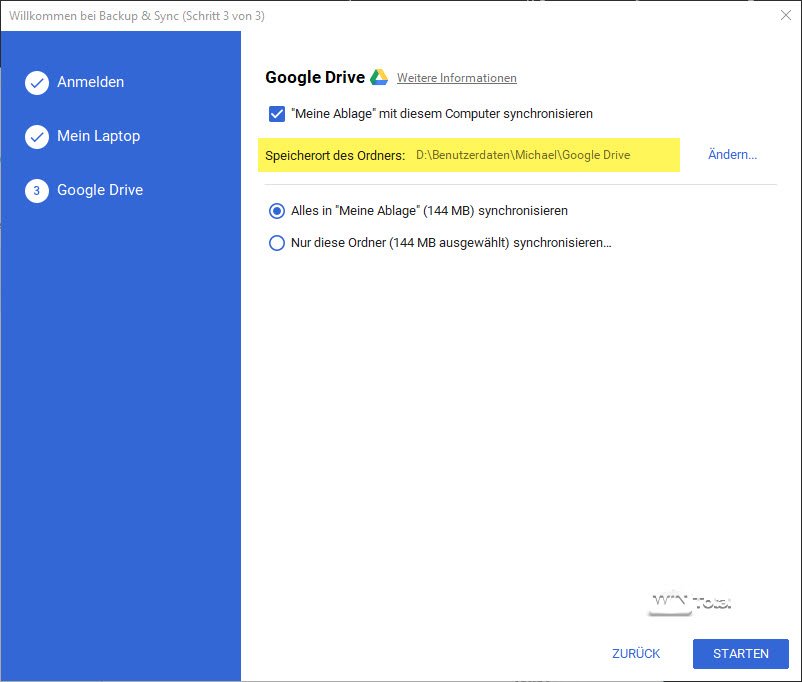Viewport: 802px width, 682px height.
Task: Click the Google Drive triangle logo
Action: (x=379, y=77)
